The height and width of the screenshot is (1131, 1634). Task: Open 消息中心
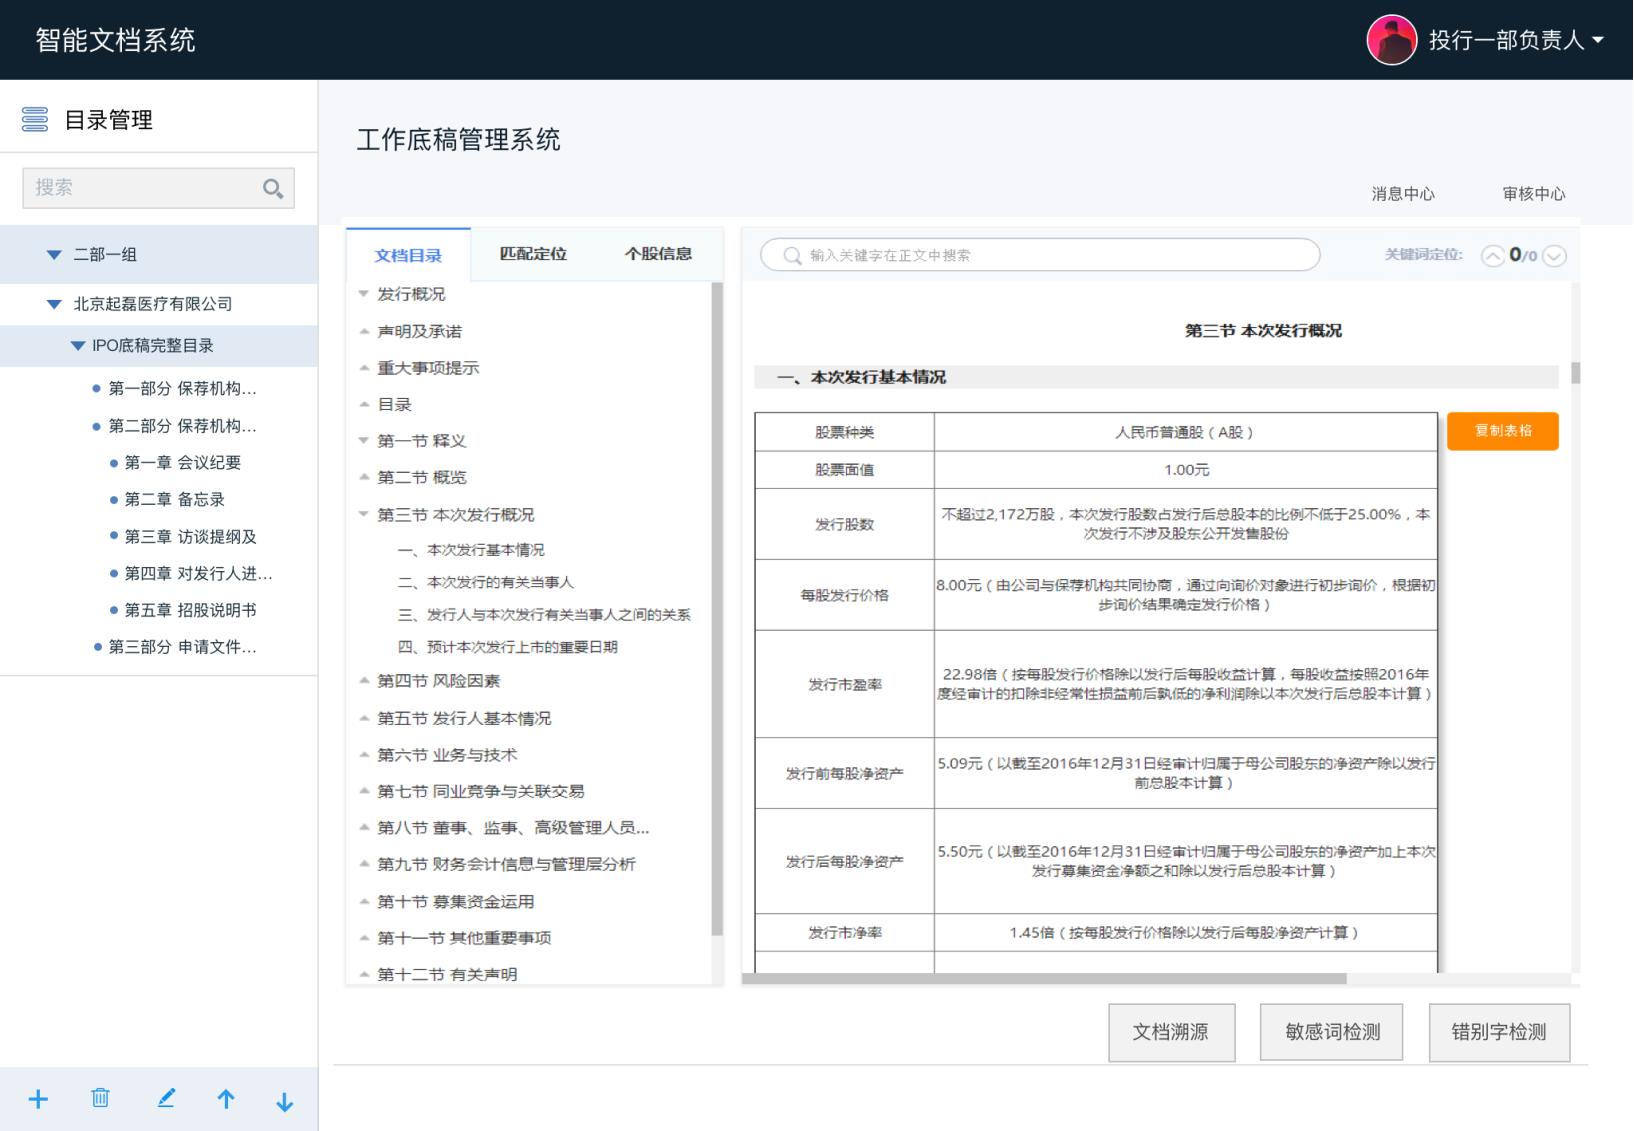1403,194
